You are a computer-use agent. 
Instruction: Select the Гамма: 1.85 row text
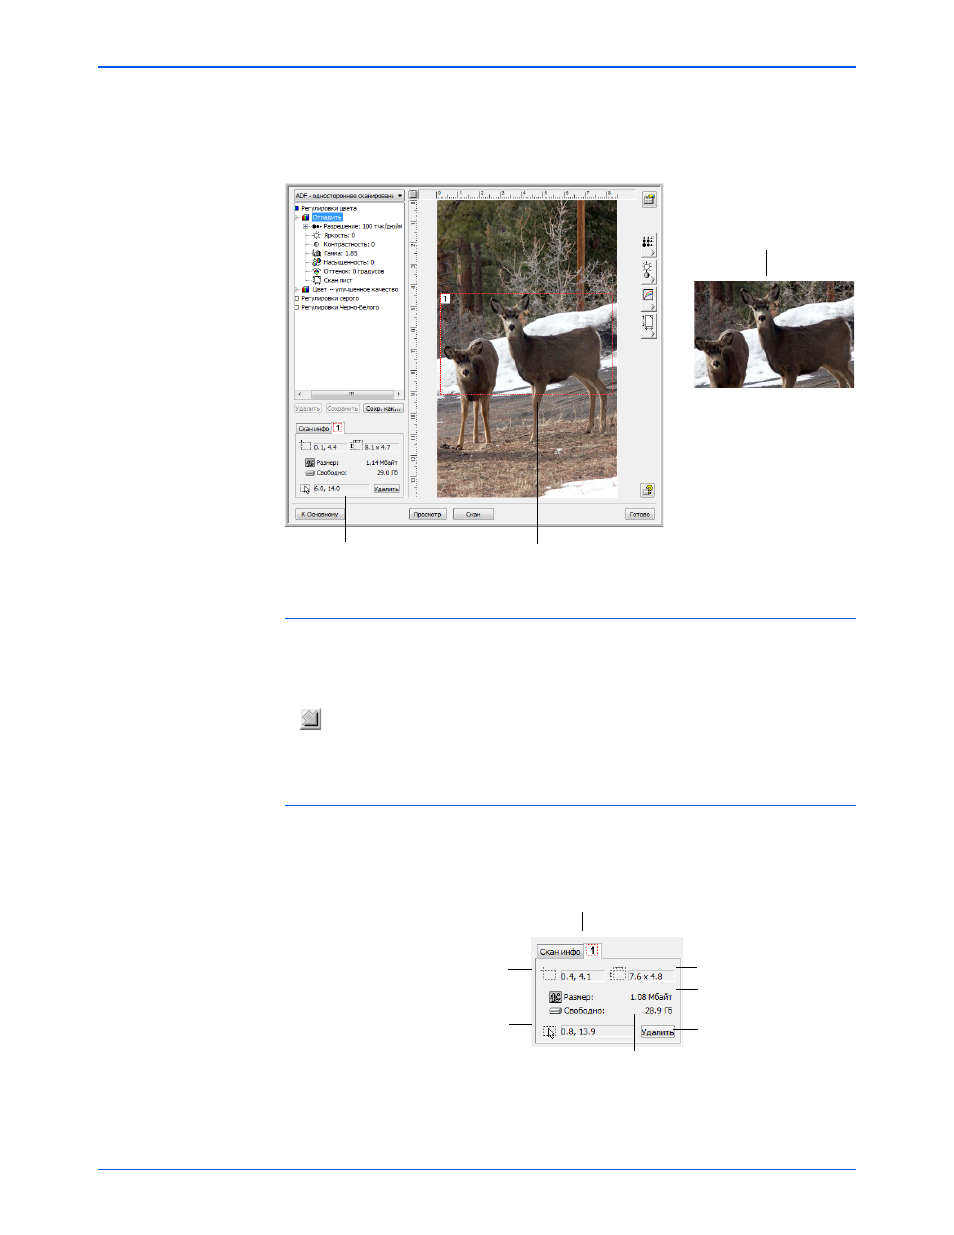click(340, 253)
